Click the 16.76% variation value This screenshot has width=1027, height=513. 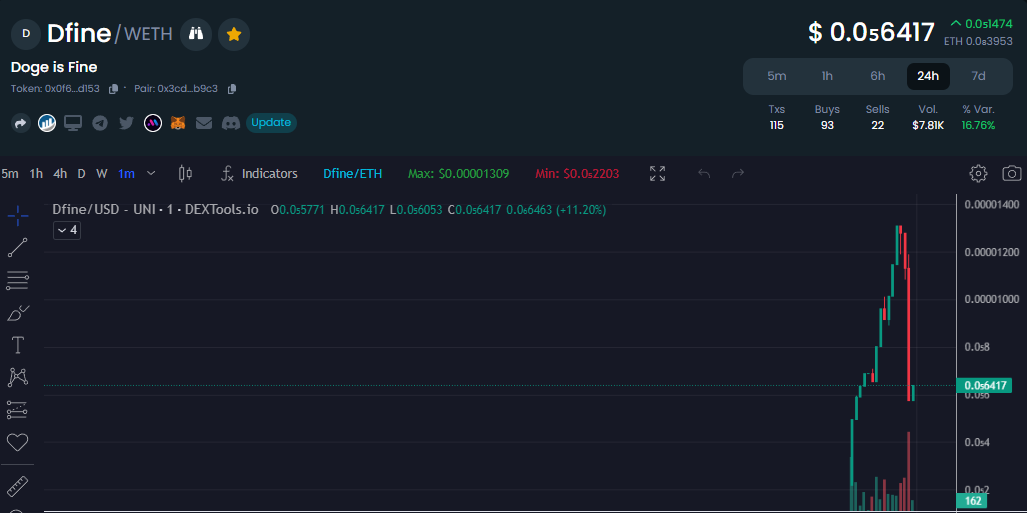coord(979,125)
